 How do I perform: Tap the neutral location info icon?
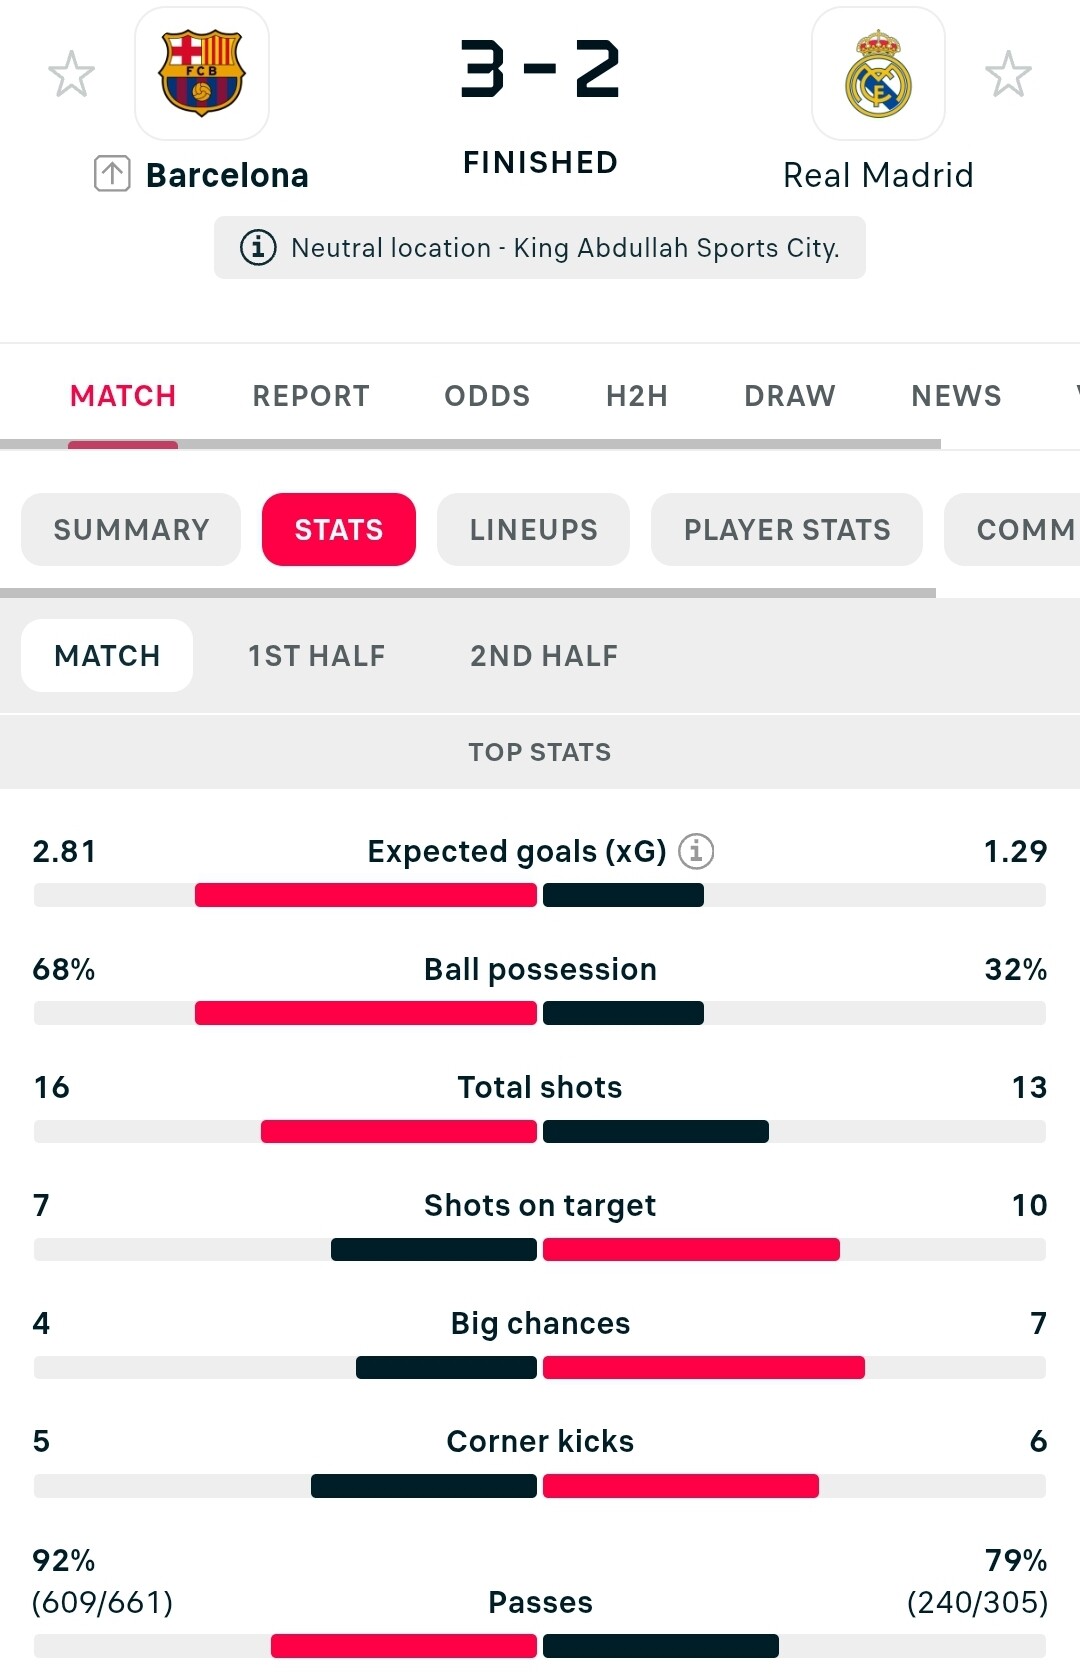258,247
